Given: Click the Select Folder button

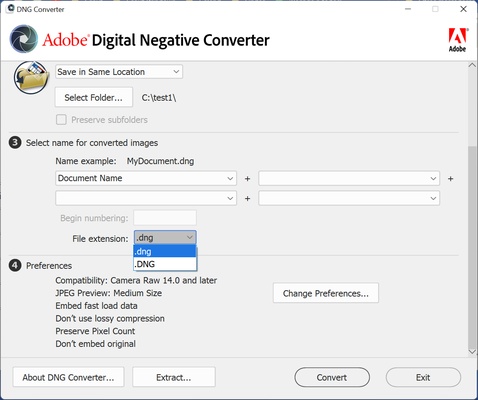Looking at the screenshot, I should 94,97.
